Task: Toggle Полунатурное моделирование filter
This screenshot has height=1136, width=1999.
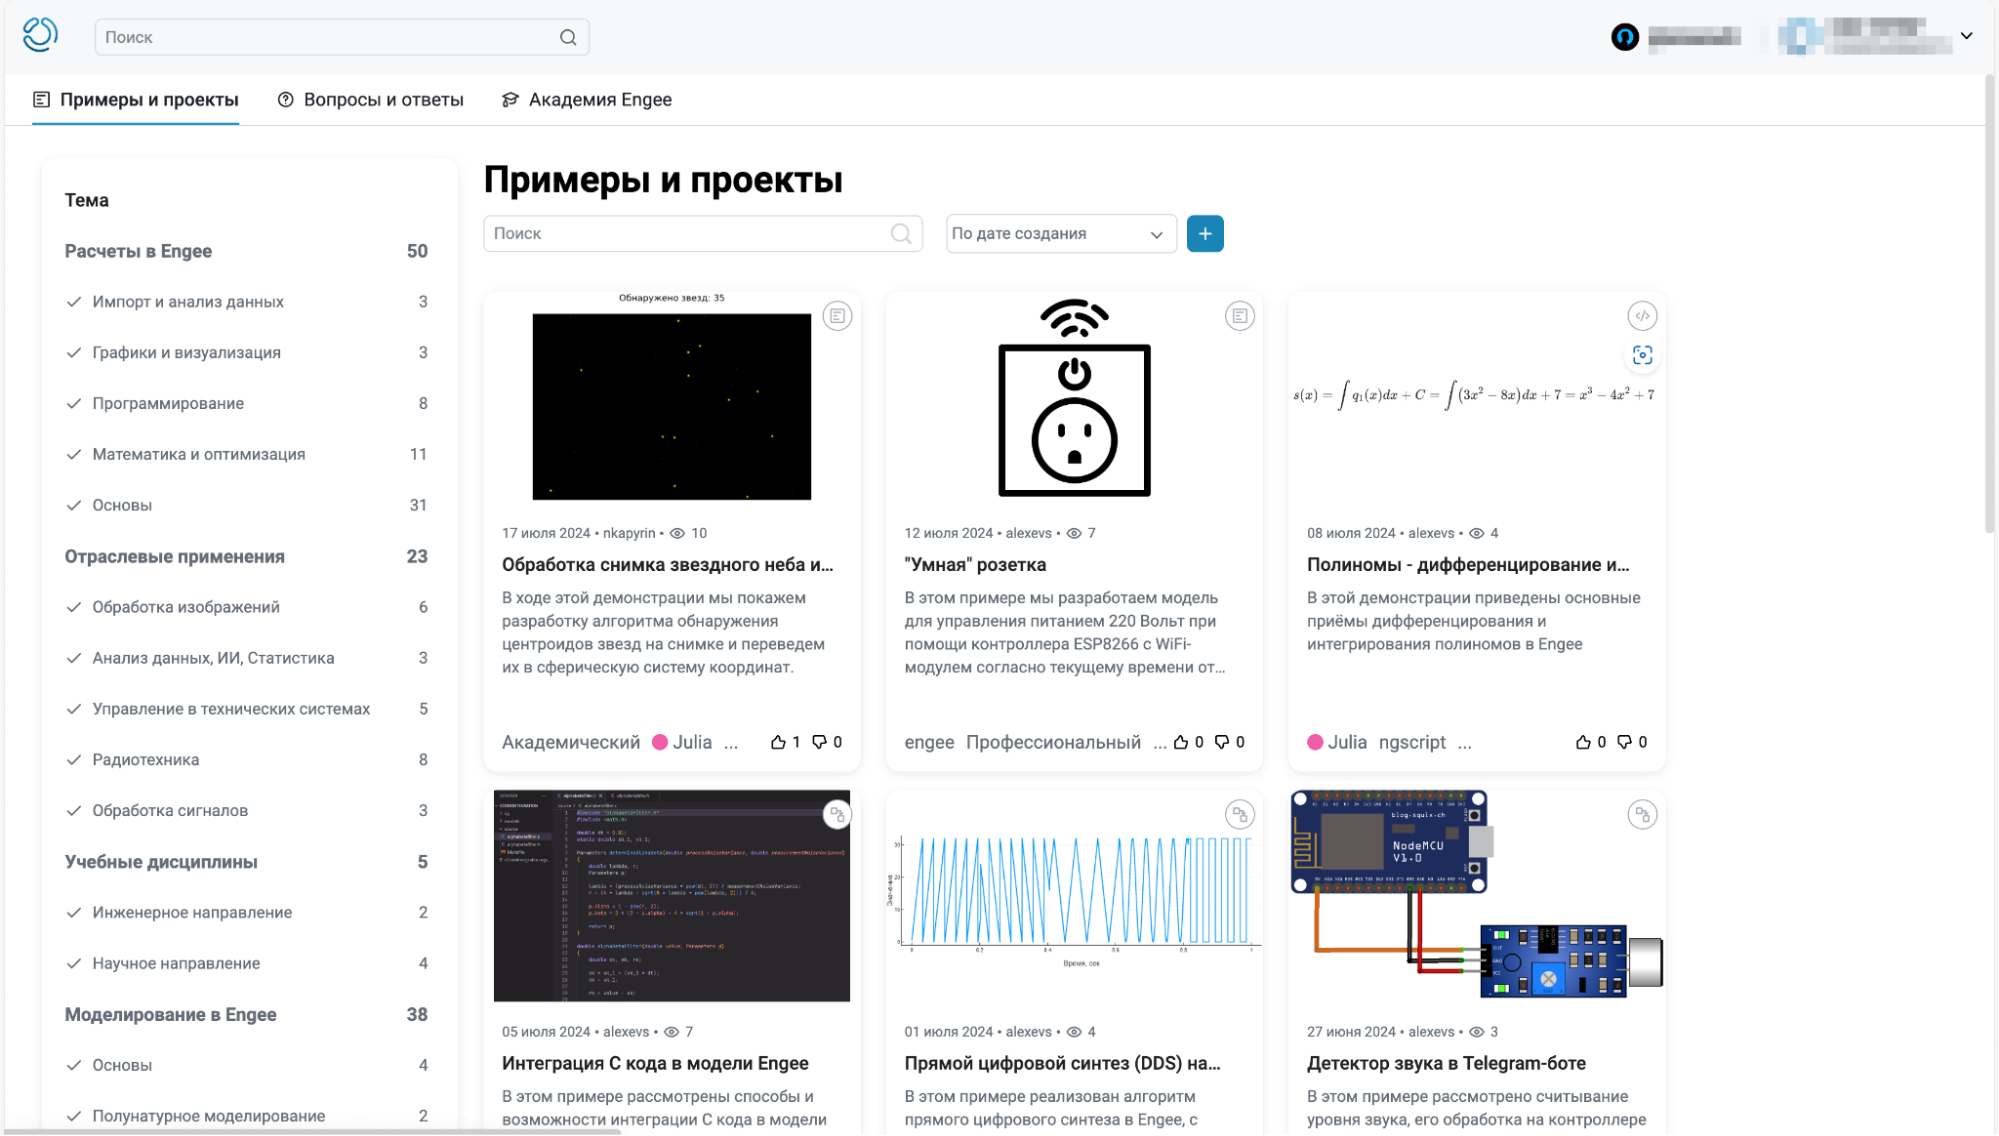Action: [246, 1117]
